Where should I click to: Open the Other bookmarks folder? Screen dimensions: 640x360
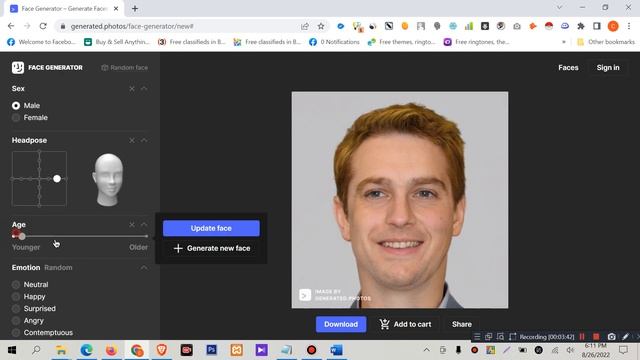coord(606,42)
